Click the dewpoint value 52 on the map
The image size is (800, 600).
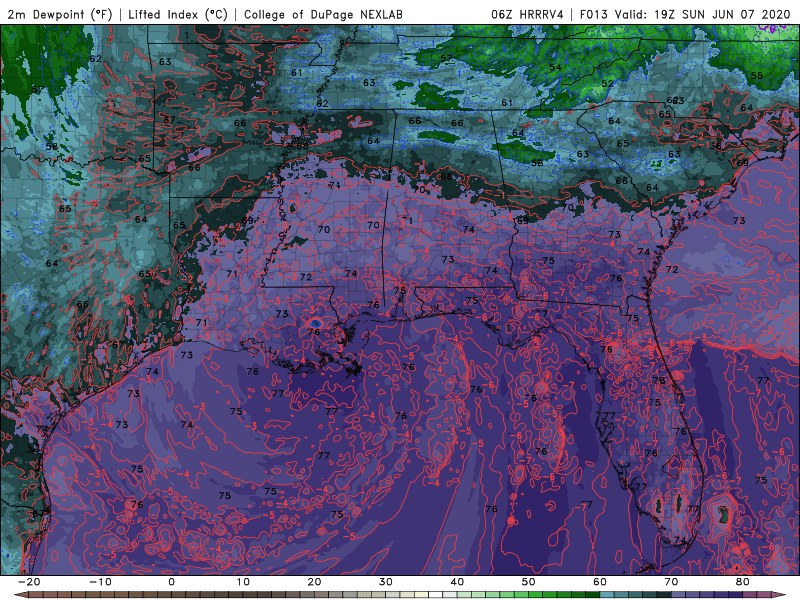point(607,83)
